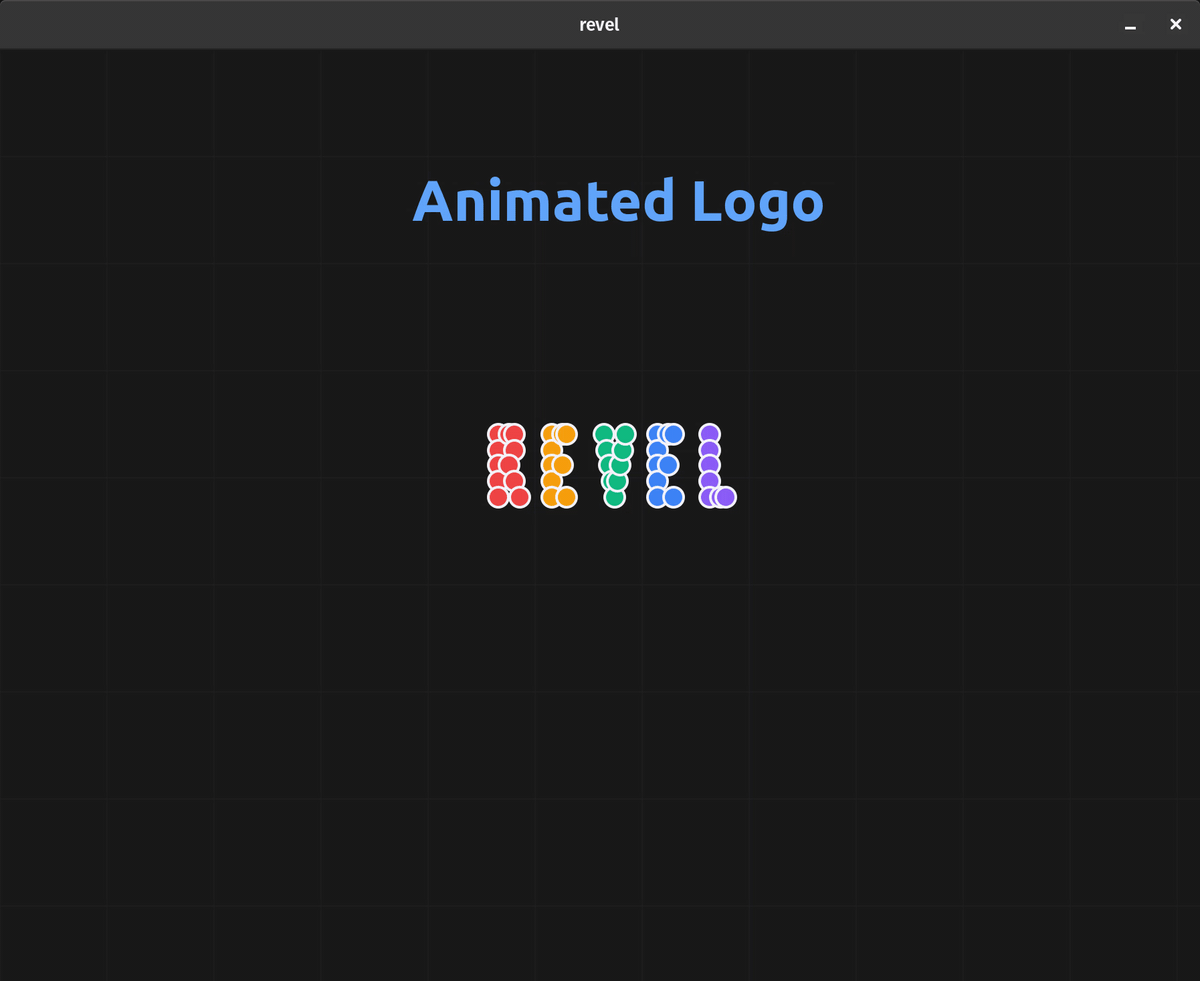Select the rightmost dot of the purple L foot
The image size is (1200, 981).
726,497
